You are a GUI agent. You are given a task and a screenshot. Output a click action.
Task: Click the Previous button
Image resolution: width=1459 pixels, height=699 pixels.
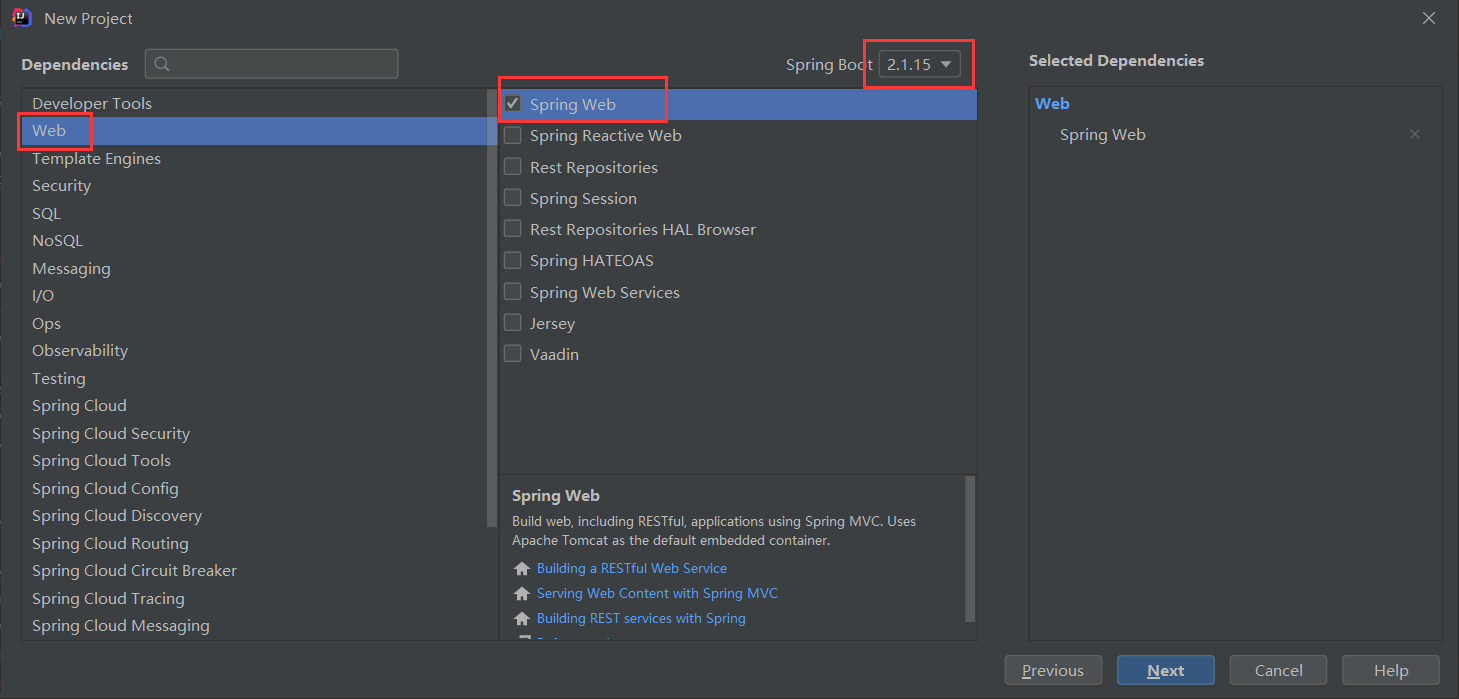pos(1053,670)
